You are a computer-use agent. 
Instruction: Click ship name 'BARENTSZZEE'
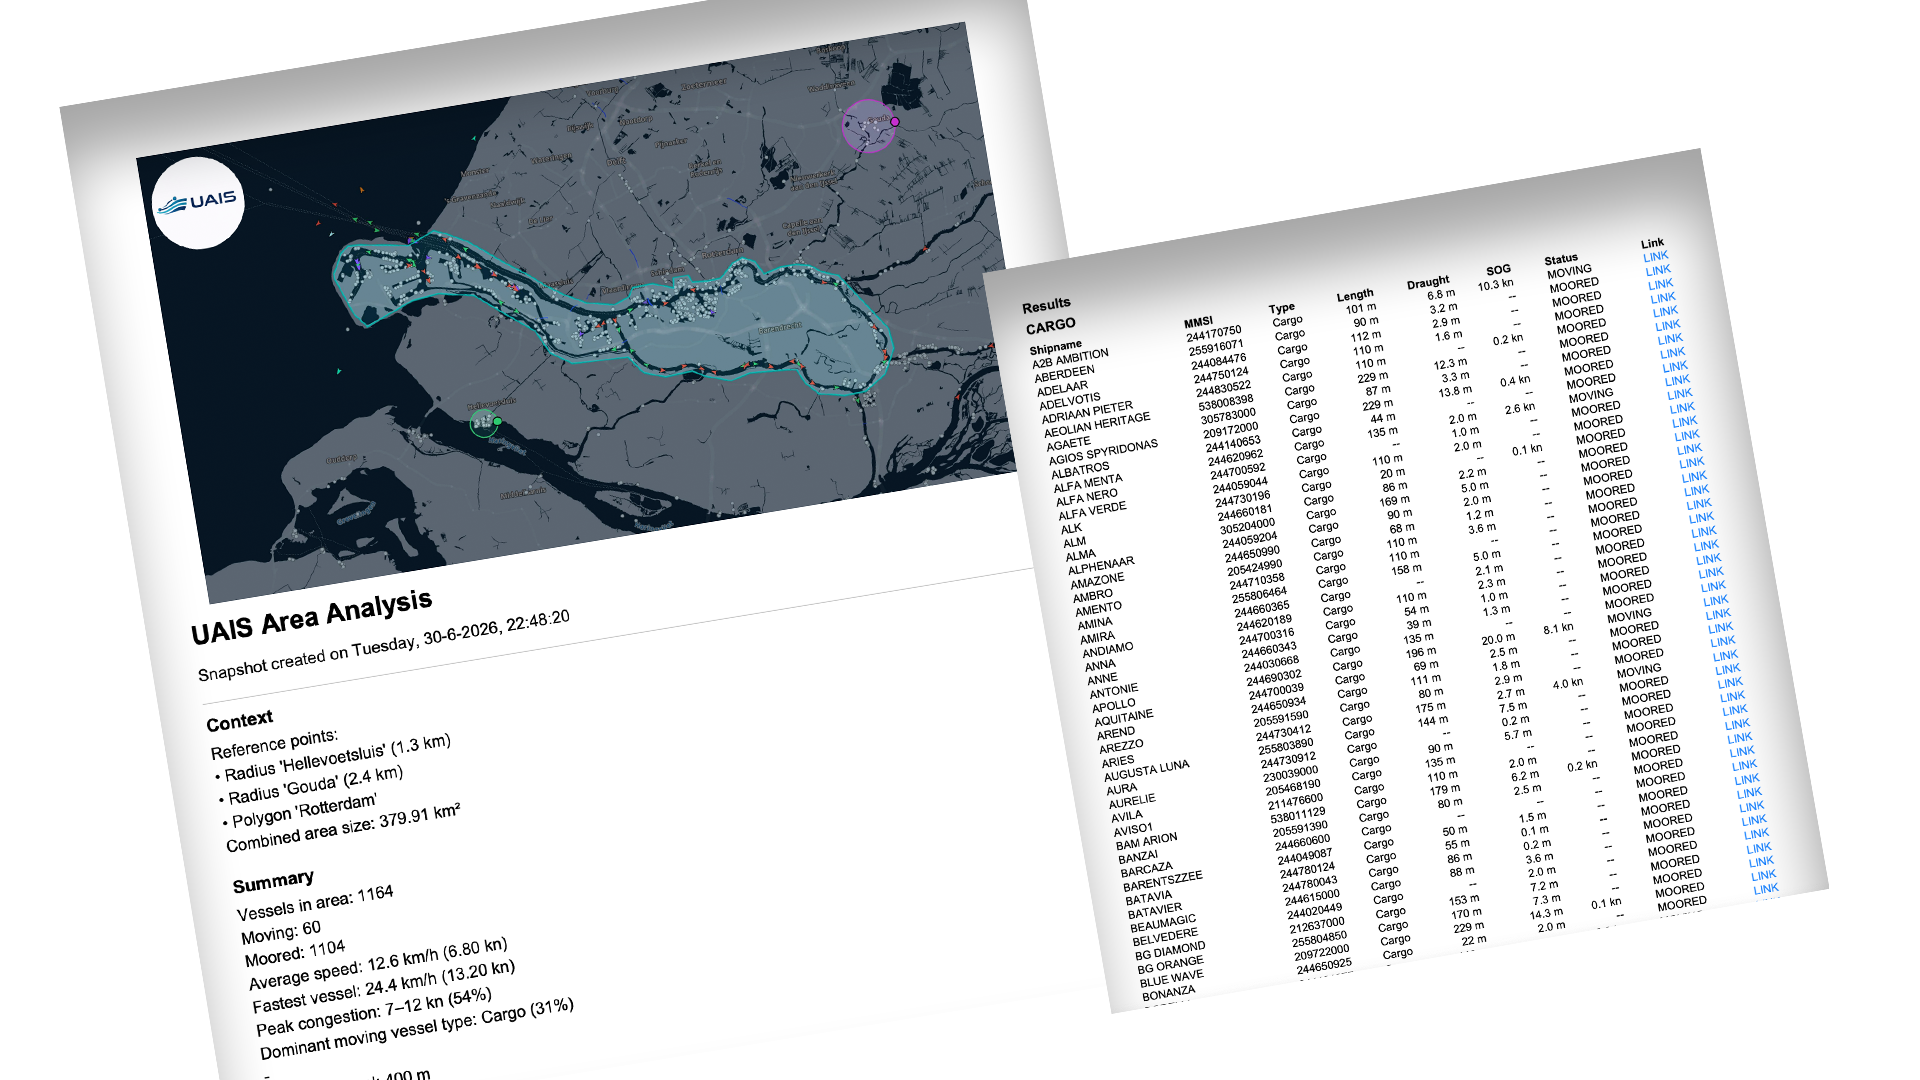coord(1163,880)
